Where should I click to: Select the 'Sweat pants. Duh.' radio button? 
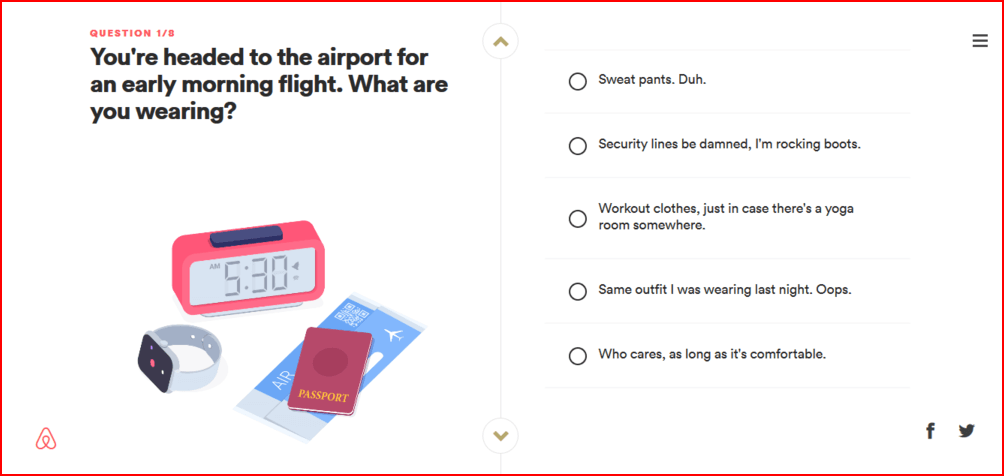[577, 81]
